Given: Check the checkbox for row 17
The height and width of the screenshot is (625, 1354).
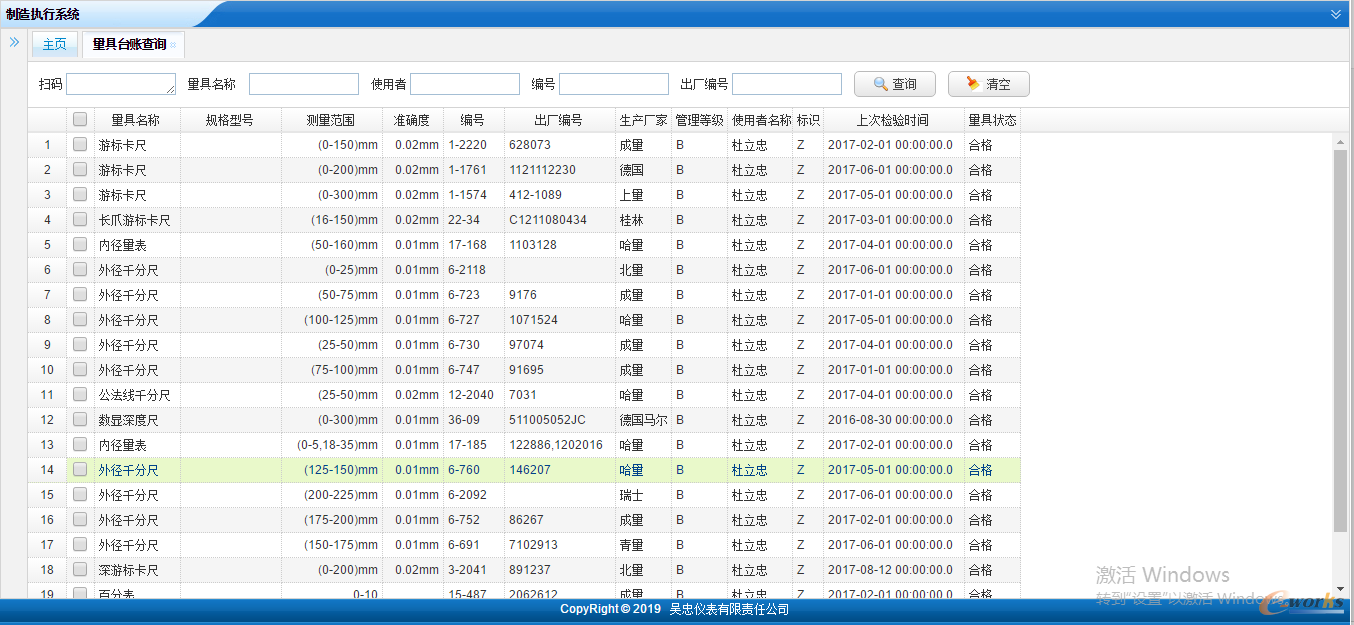Looking at the screenshot, I should pyautogui.click(x=80, y=544).
